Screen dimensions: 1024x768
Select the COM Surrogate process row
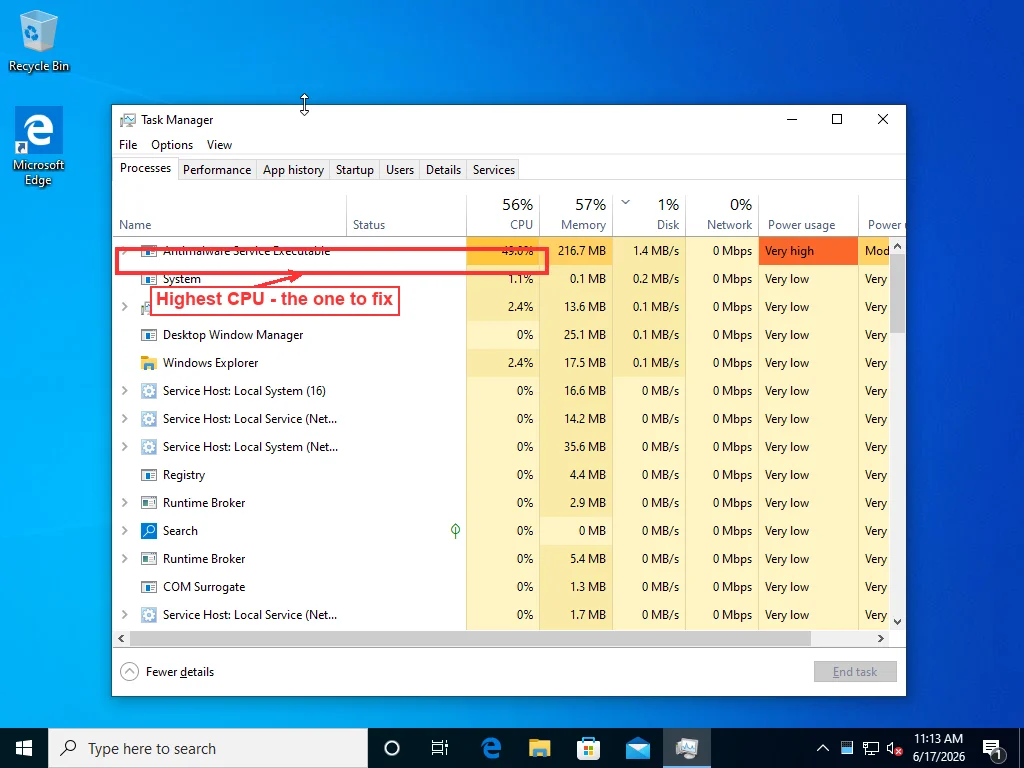[502, 587]
